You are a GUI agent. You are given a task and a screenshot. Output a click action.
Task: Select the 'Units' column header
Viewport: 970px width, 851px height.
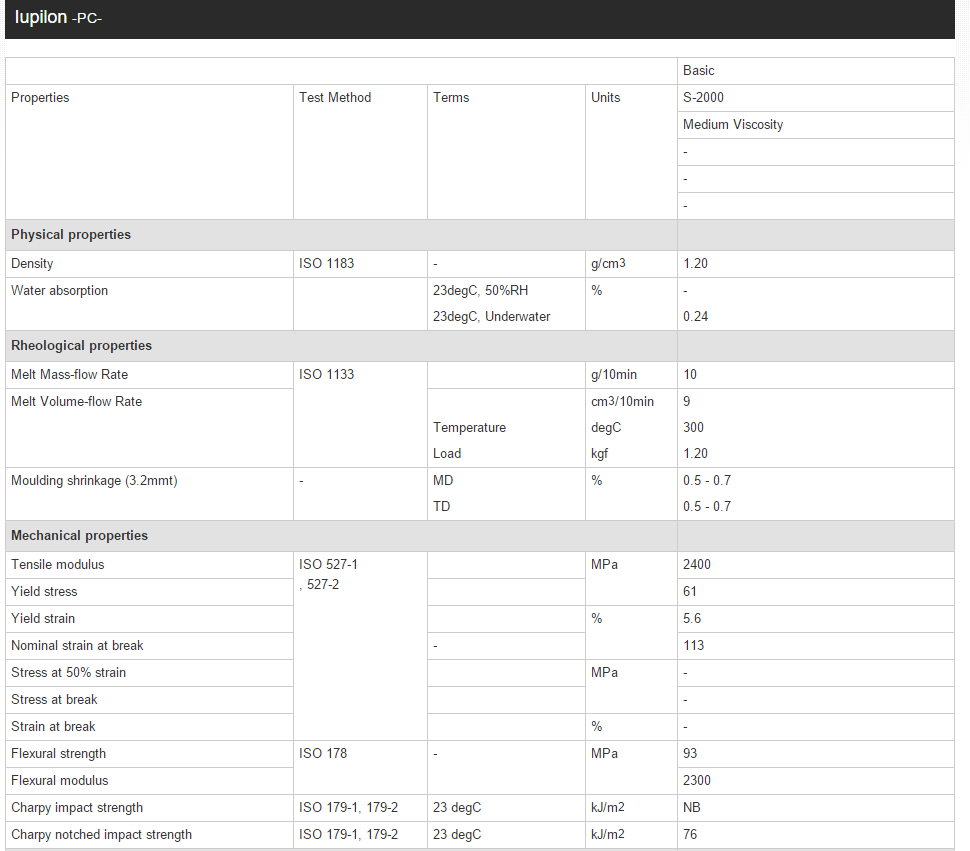tap(631, 152)
